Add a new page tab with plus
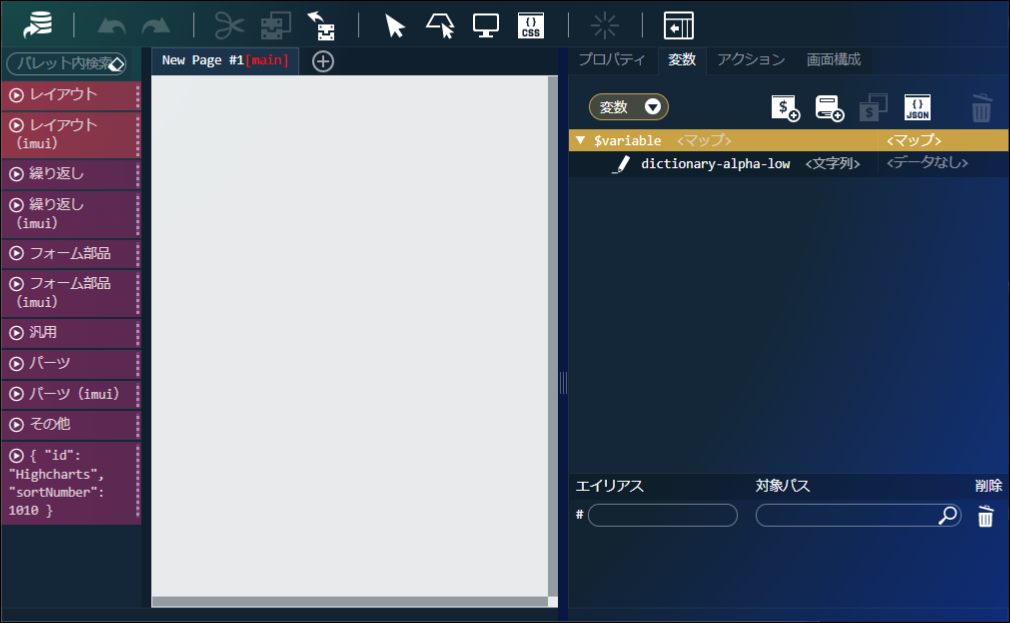The height and width of the screenshot is (623, 1010). (x=323, y=61)
